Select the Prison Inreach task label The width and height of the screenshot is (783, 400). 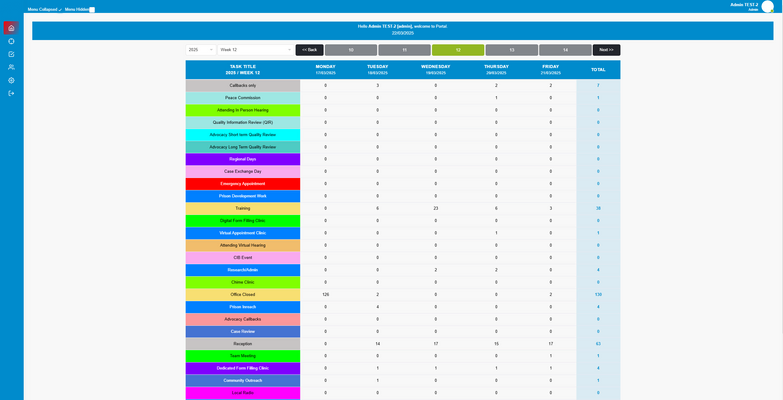243,307
